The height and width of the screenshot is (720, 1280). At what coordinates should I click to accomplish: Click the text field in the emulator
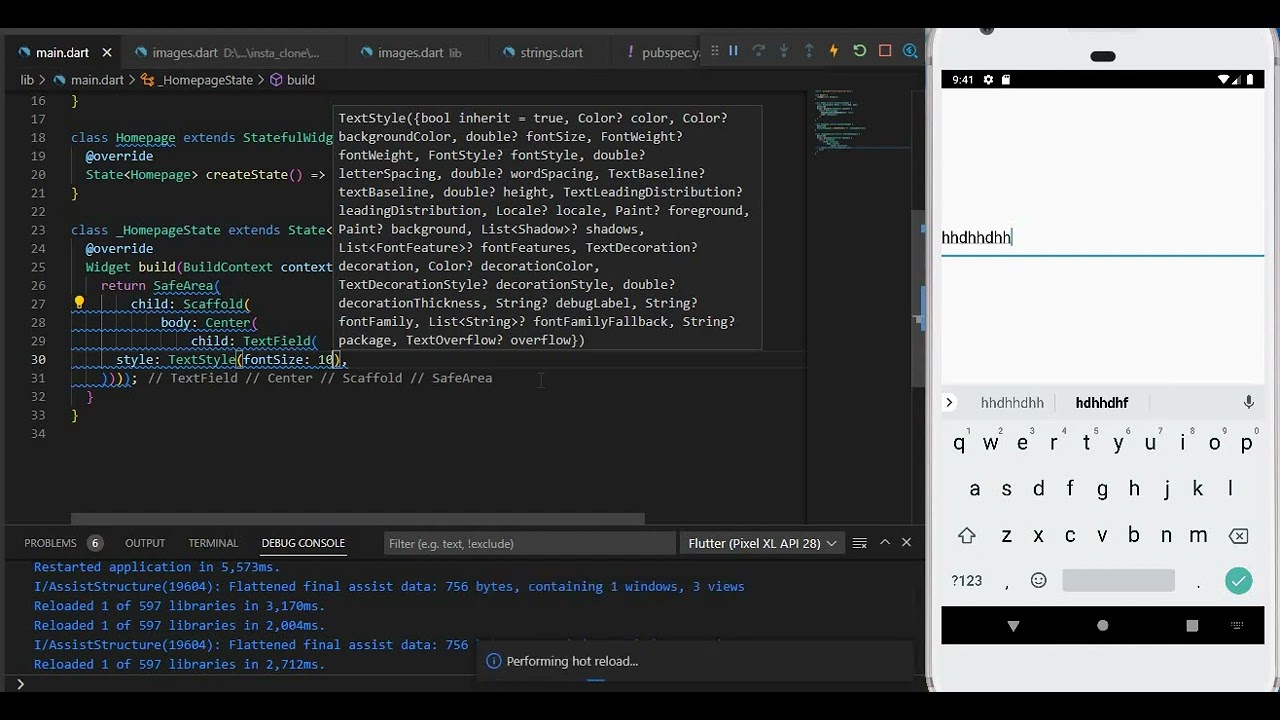click(x=1102, y=238)
